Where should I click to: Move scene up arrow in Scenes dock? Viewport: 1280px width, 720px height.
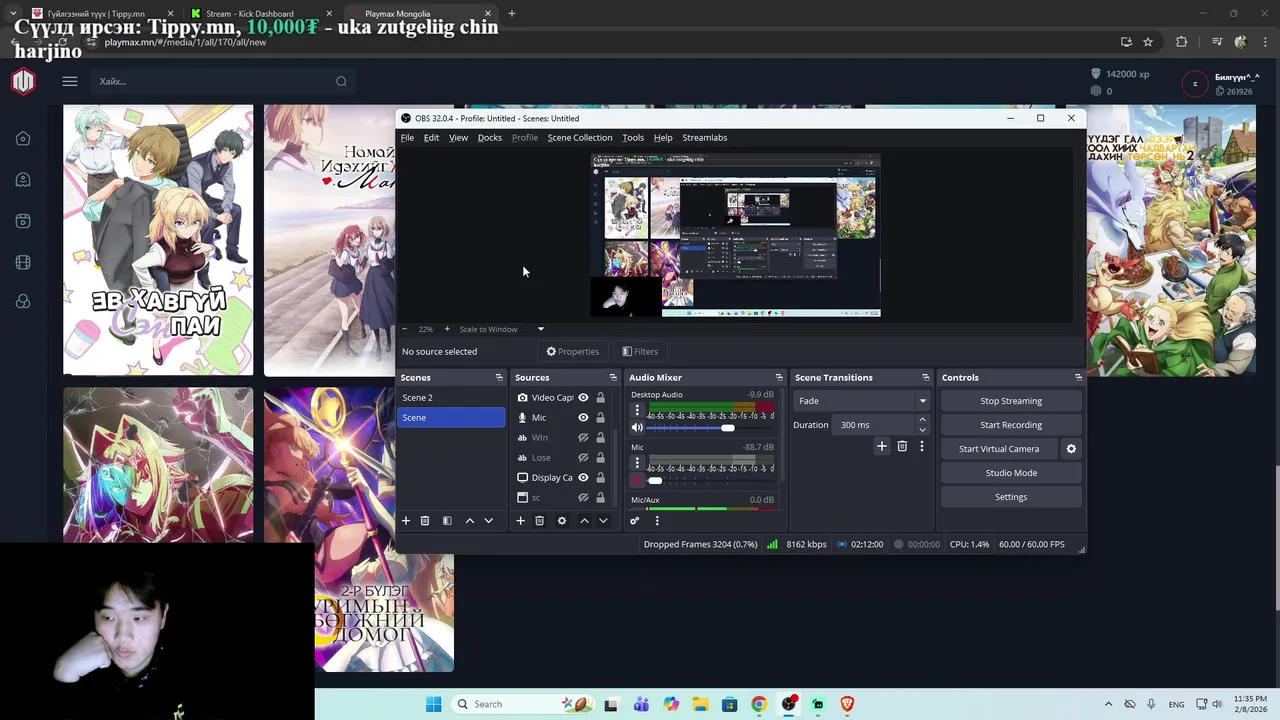469,521
